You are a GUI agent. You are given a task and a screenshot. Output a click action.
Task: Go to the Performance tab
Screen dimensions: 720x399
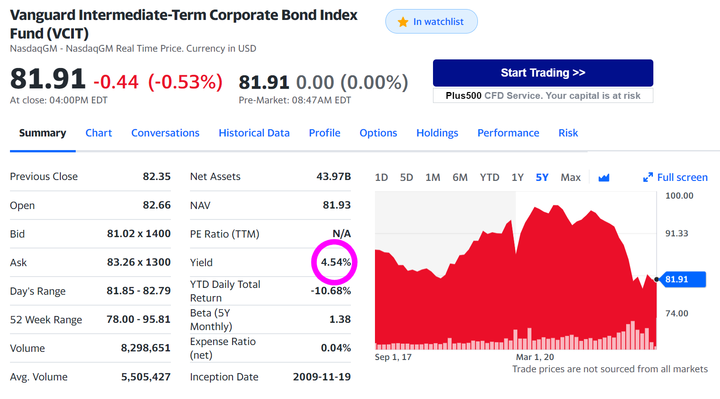pyautogui.click(x=508, y=133)
